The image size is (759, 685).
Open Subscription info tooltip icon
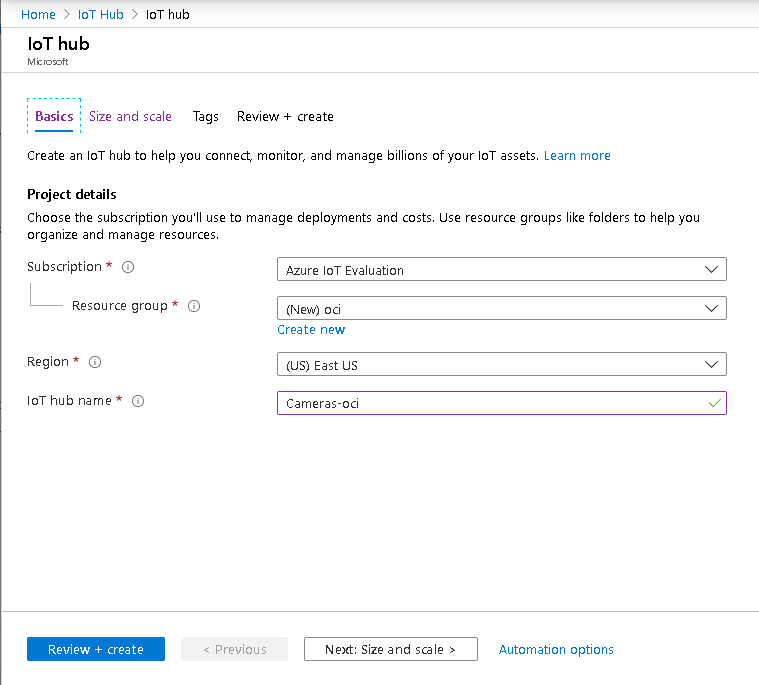point(128,267)
